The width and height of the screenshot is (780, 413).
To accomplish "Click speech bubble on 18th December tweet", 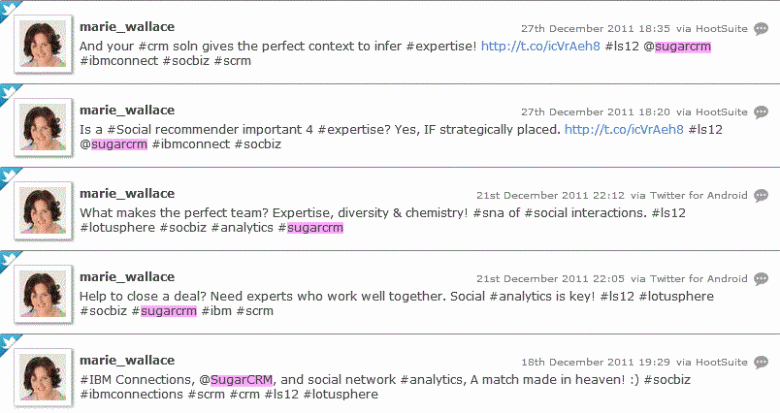I will 761,361.
